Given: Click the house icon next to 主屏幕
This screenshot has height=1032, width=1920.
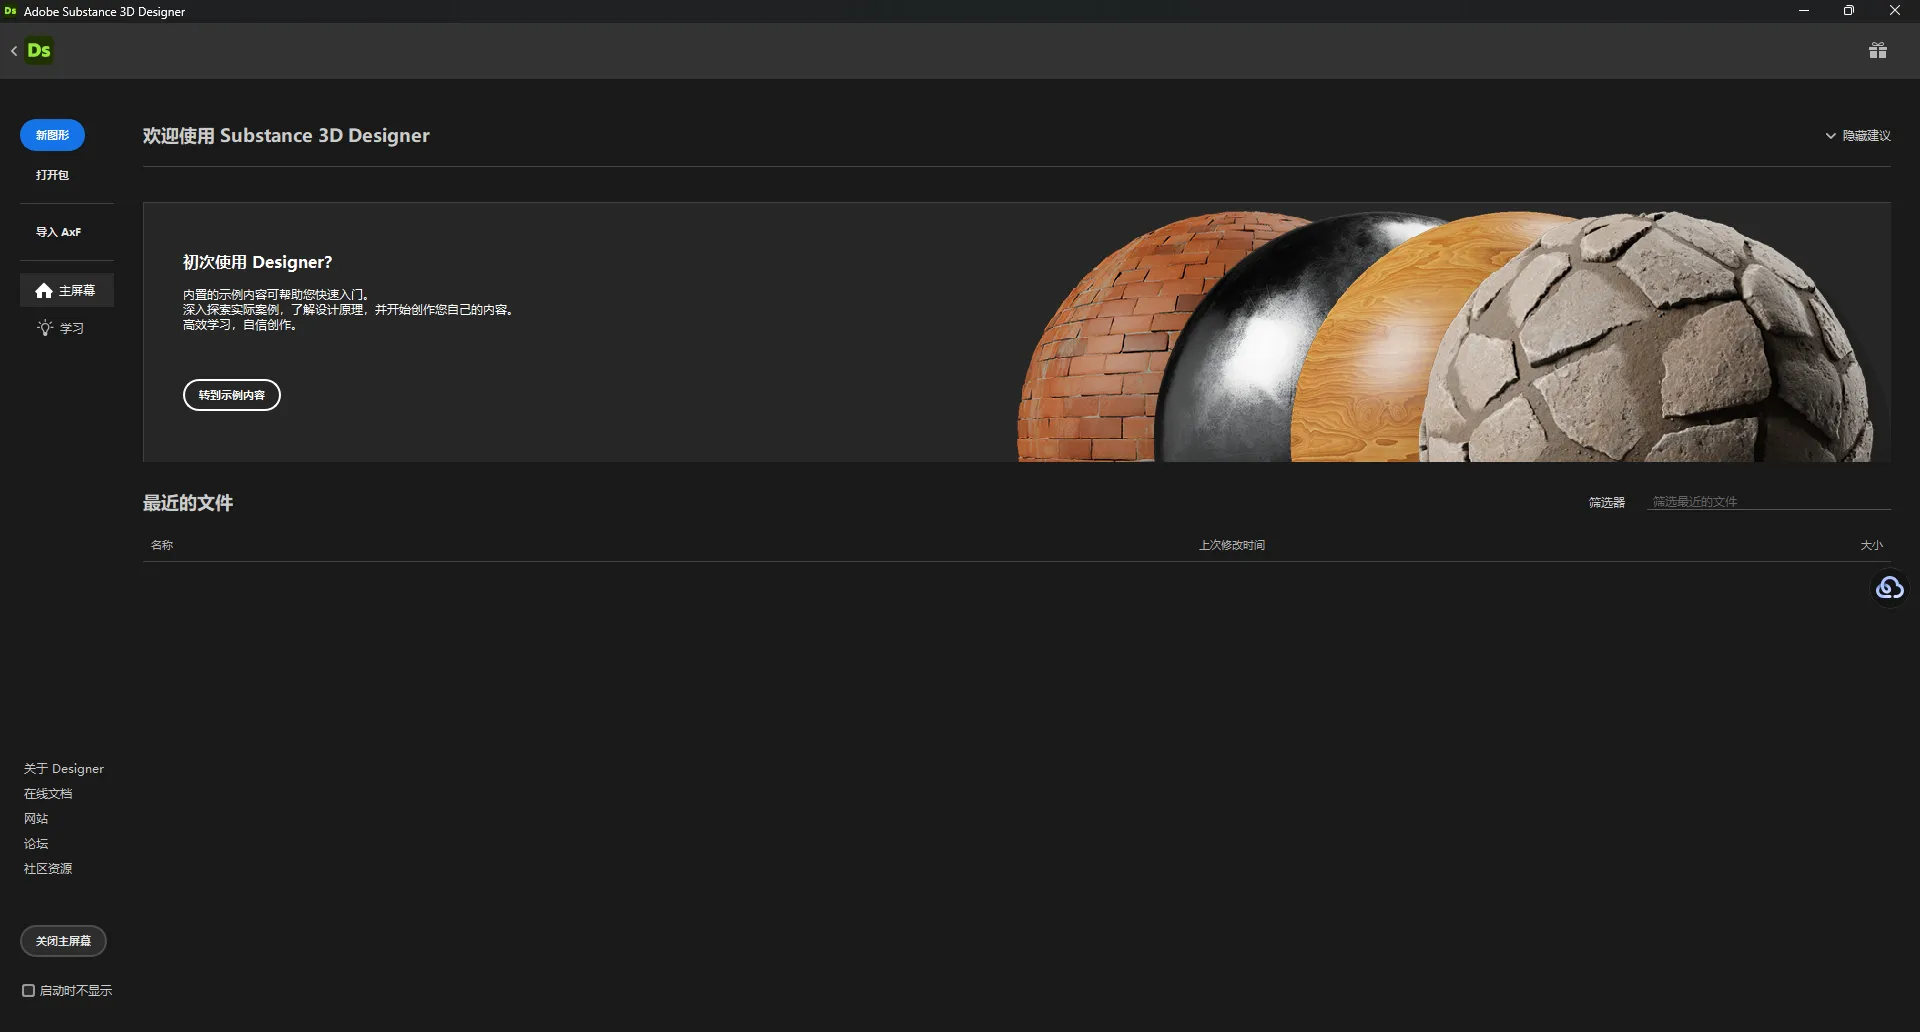Looking at the screenshot, I should tap(44, 291).
